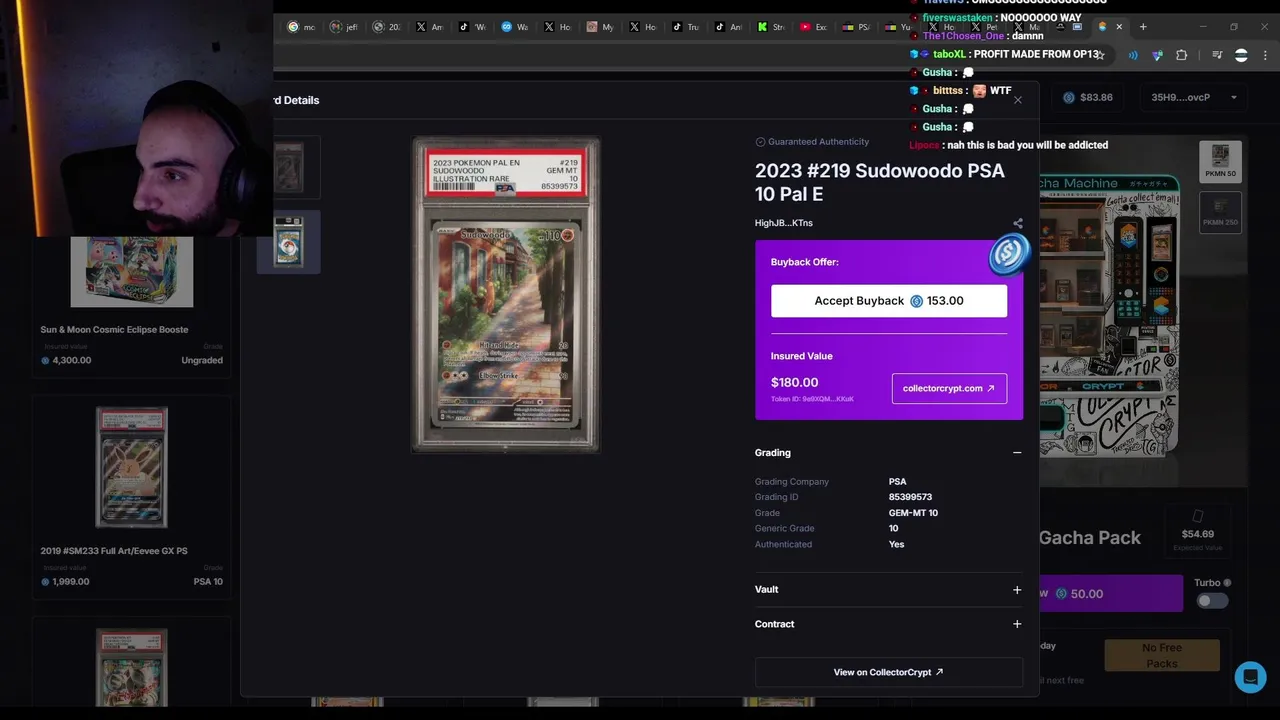Click the Guaranteed Authenticity badge
The height and width of the screenshot is (720, 1280).
click(812, 142)
